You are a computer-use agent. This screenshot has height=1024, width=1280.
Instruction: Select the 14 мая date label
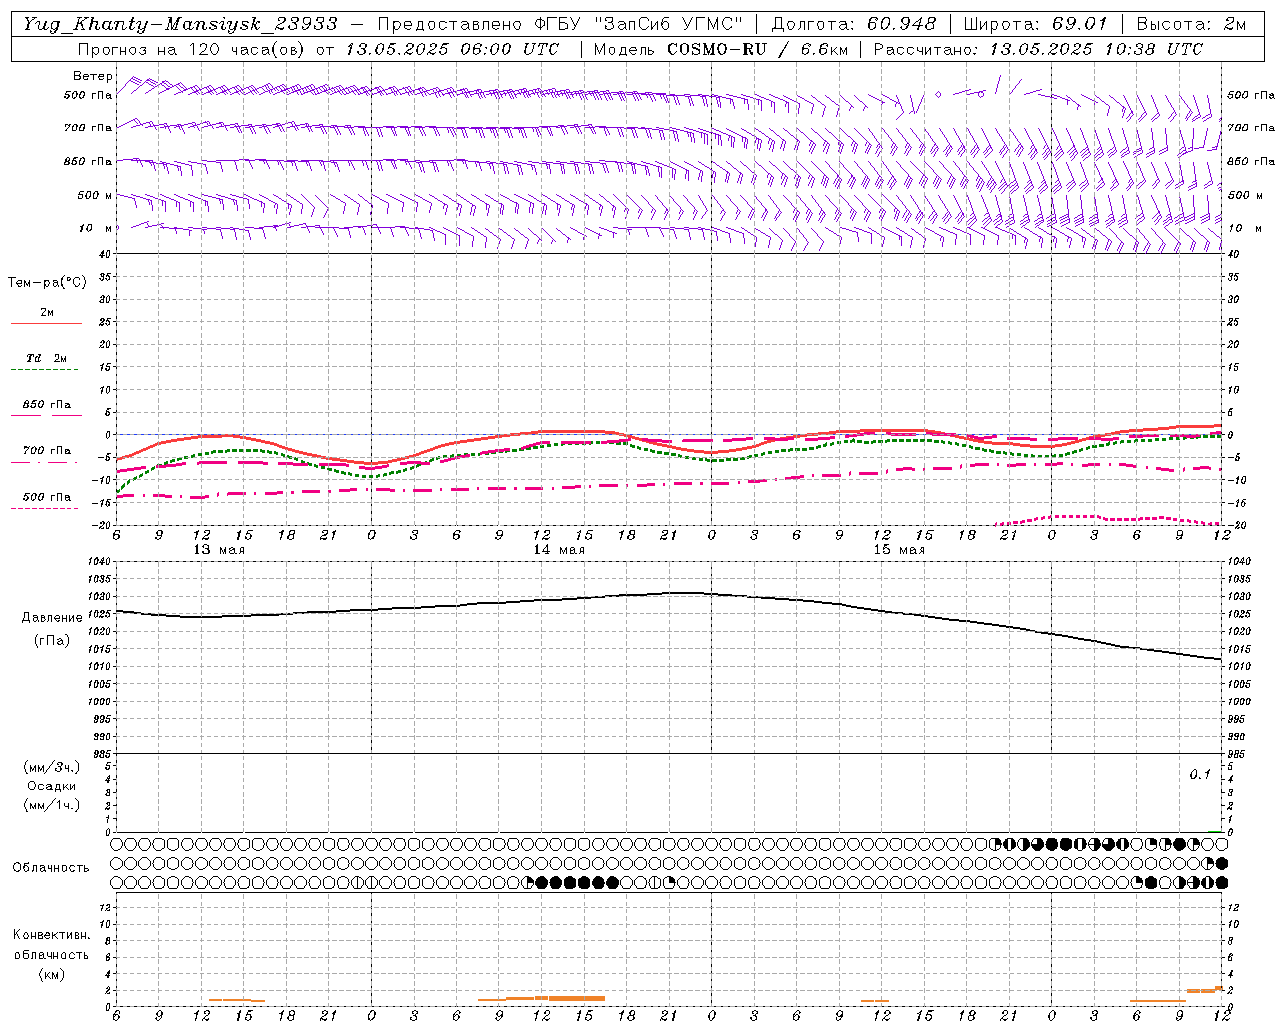pos(559,550)
